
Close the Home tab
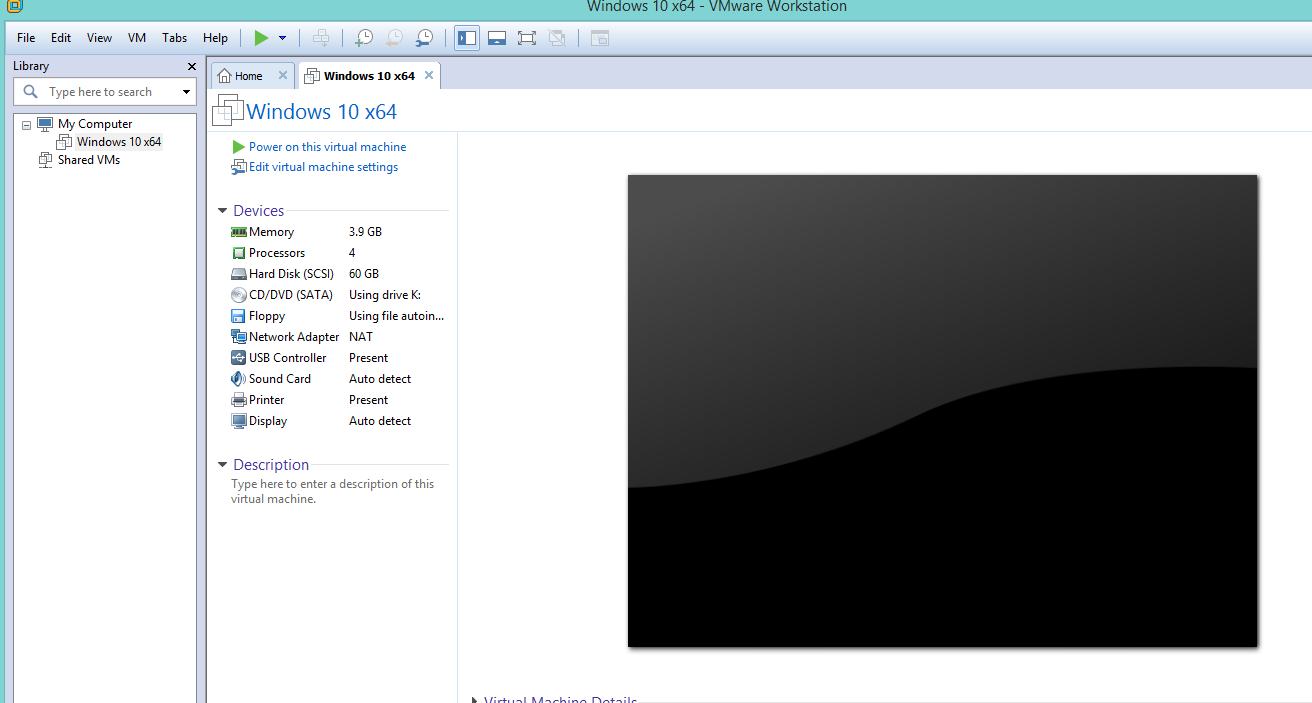click(283, 75)
